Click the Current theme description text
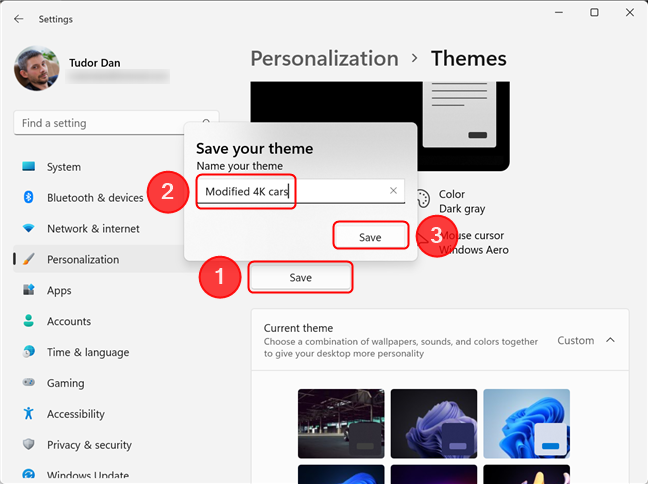Image resolution: width=648 pixels, height=484 pixels. point(401,348)
